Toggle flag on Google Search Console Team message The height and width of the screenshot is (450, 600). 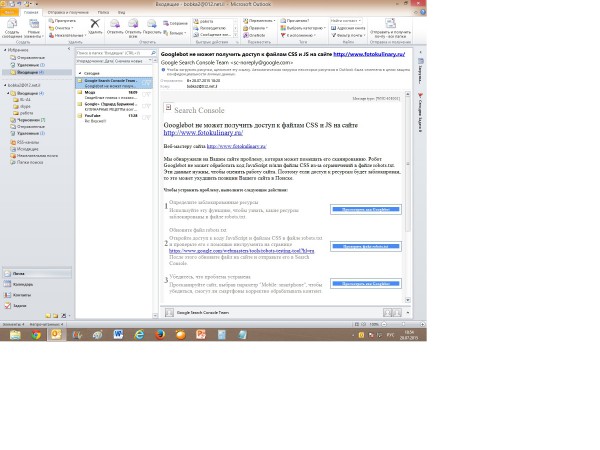146,83
